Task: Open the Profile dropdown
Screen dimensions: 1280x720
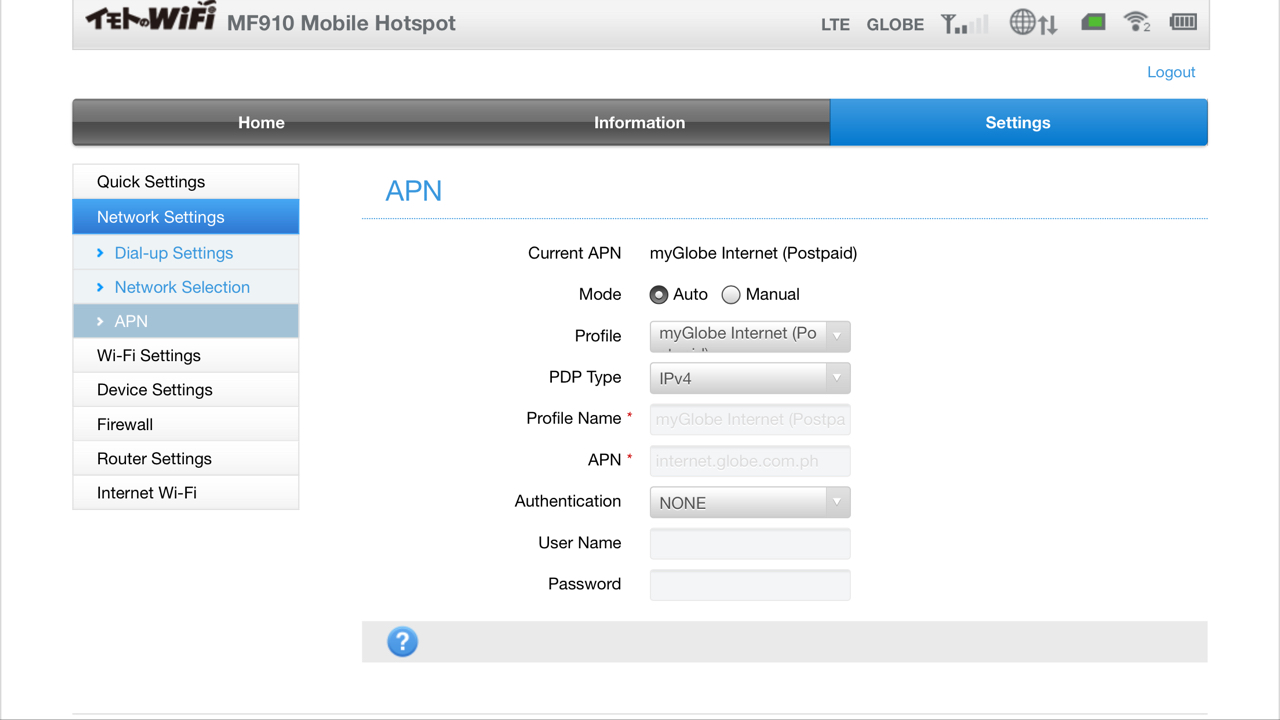Action: 750,336
